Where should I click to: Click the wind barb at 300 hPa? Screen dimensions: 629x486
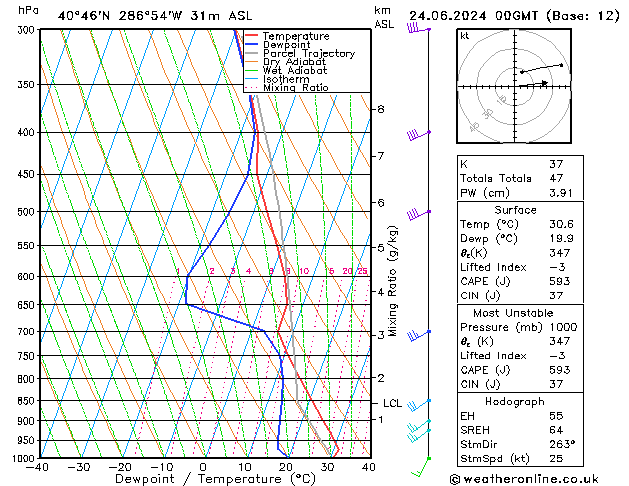point(419,28)
